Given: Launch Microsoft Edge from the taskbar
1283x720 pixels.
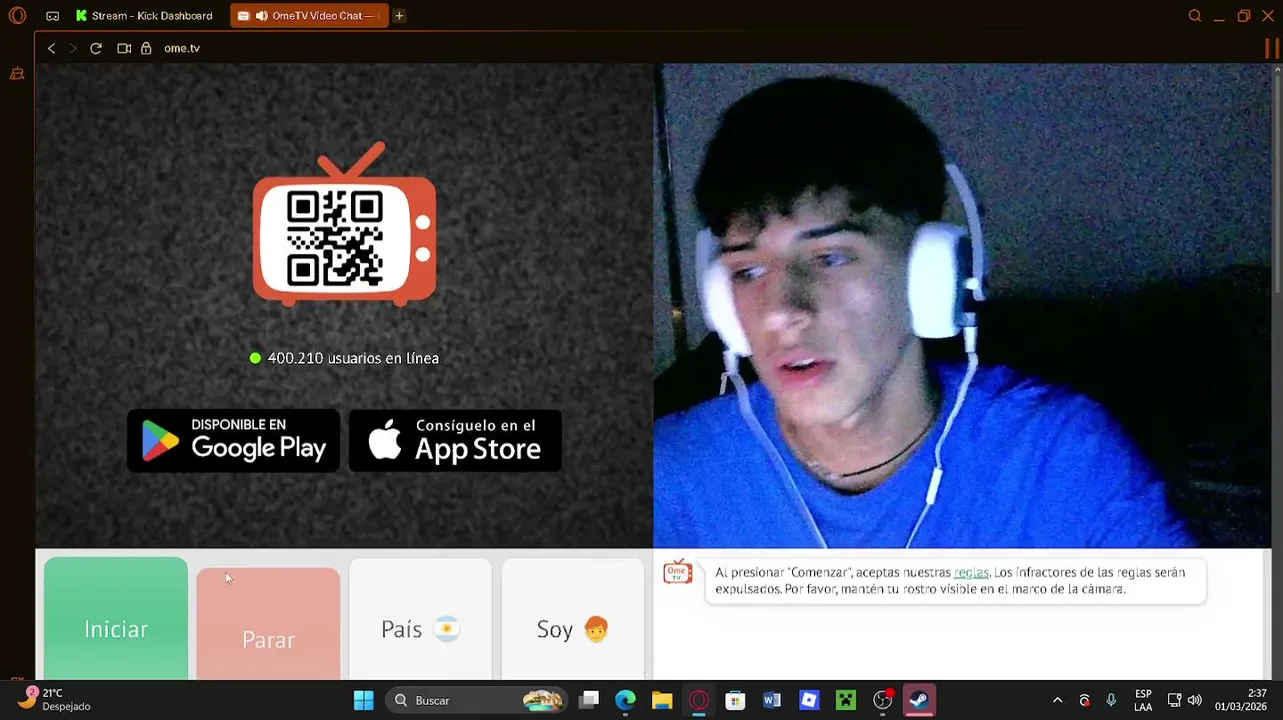Looking at the screenshot, I should click(x=625, y=700).
